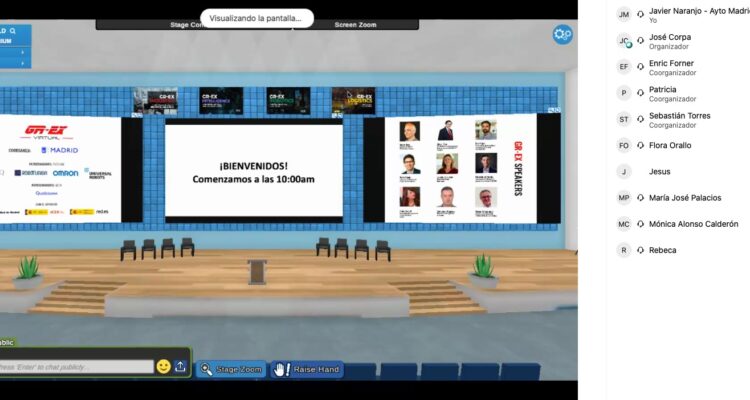The width and height of the screenshot is (750, 400).
Task: Select participant name José Corpa
Action: tap(670, 37)
